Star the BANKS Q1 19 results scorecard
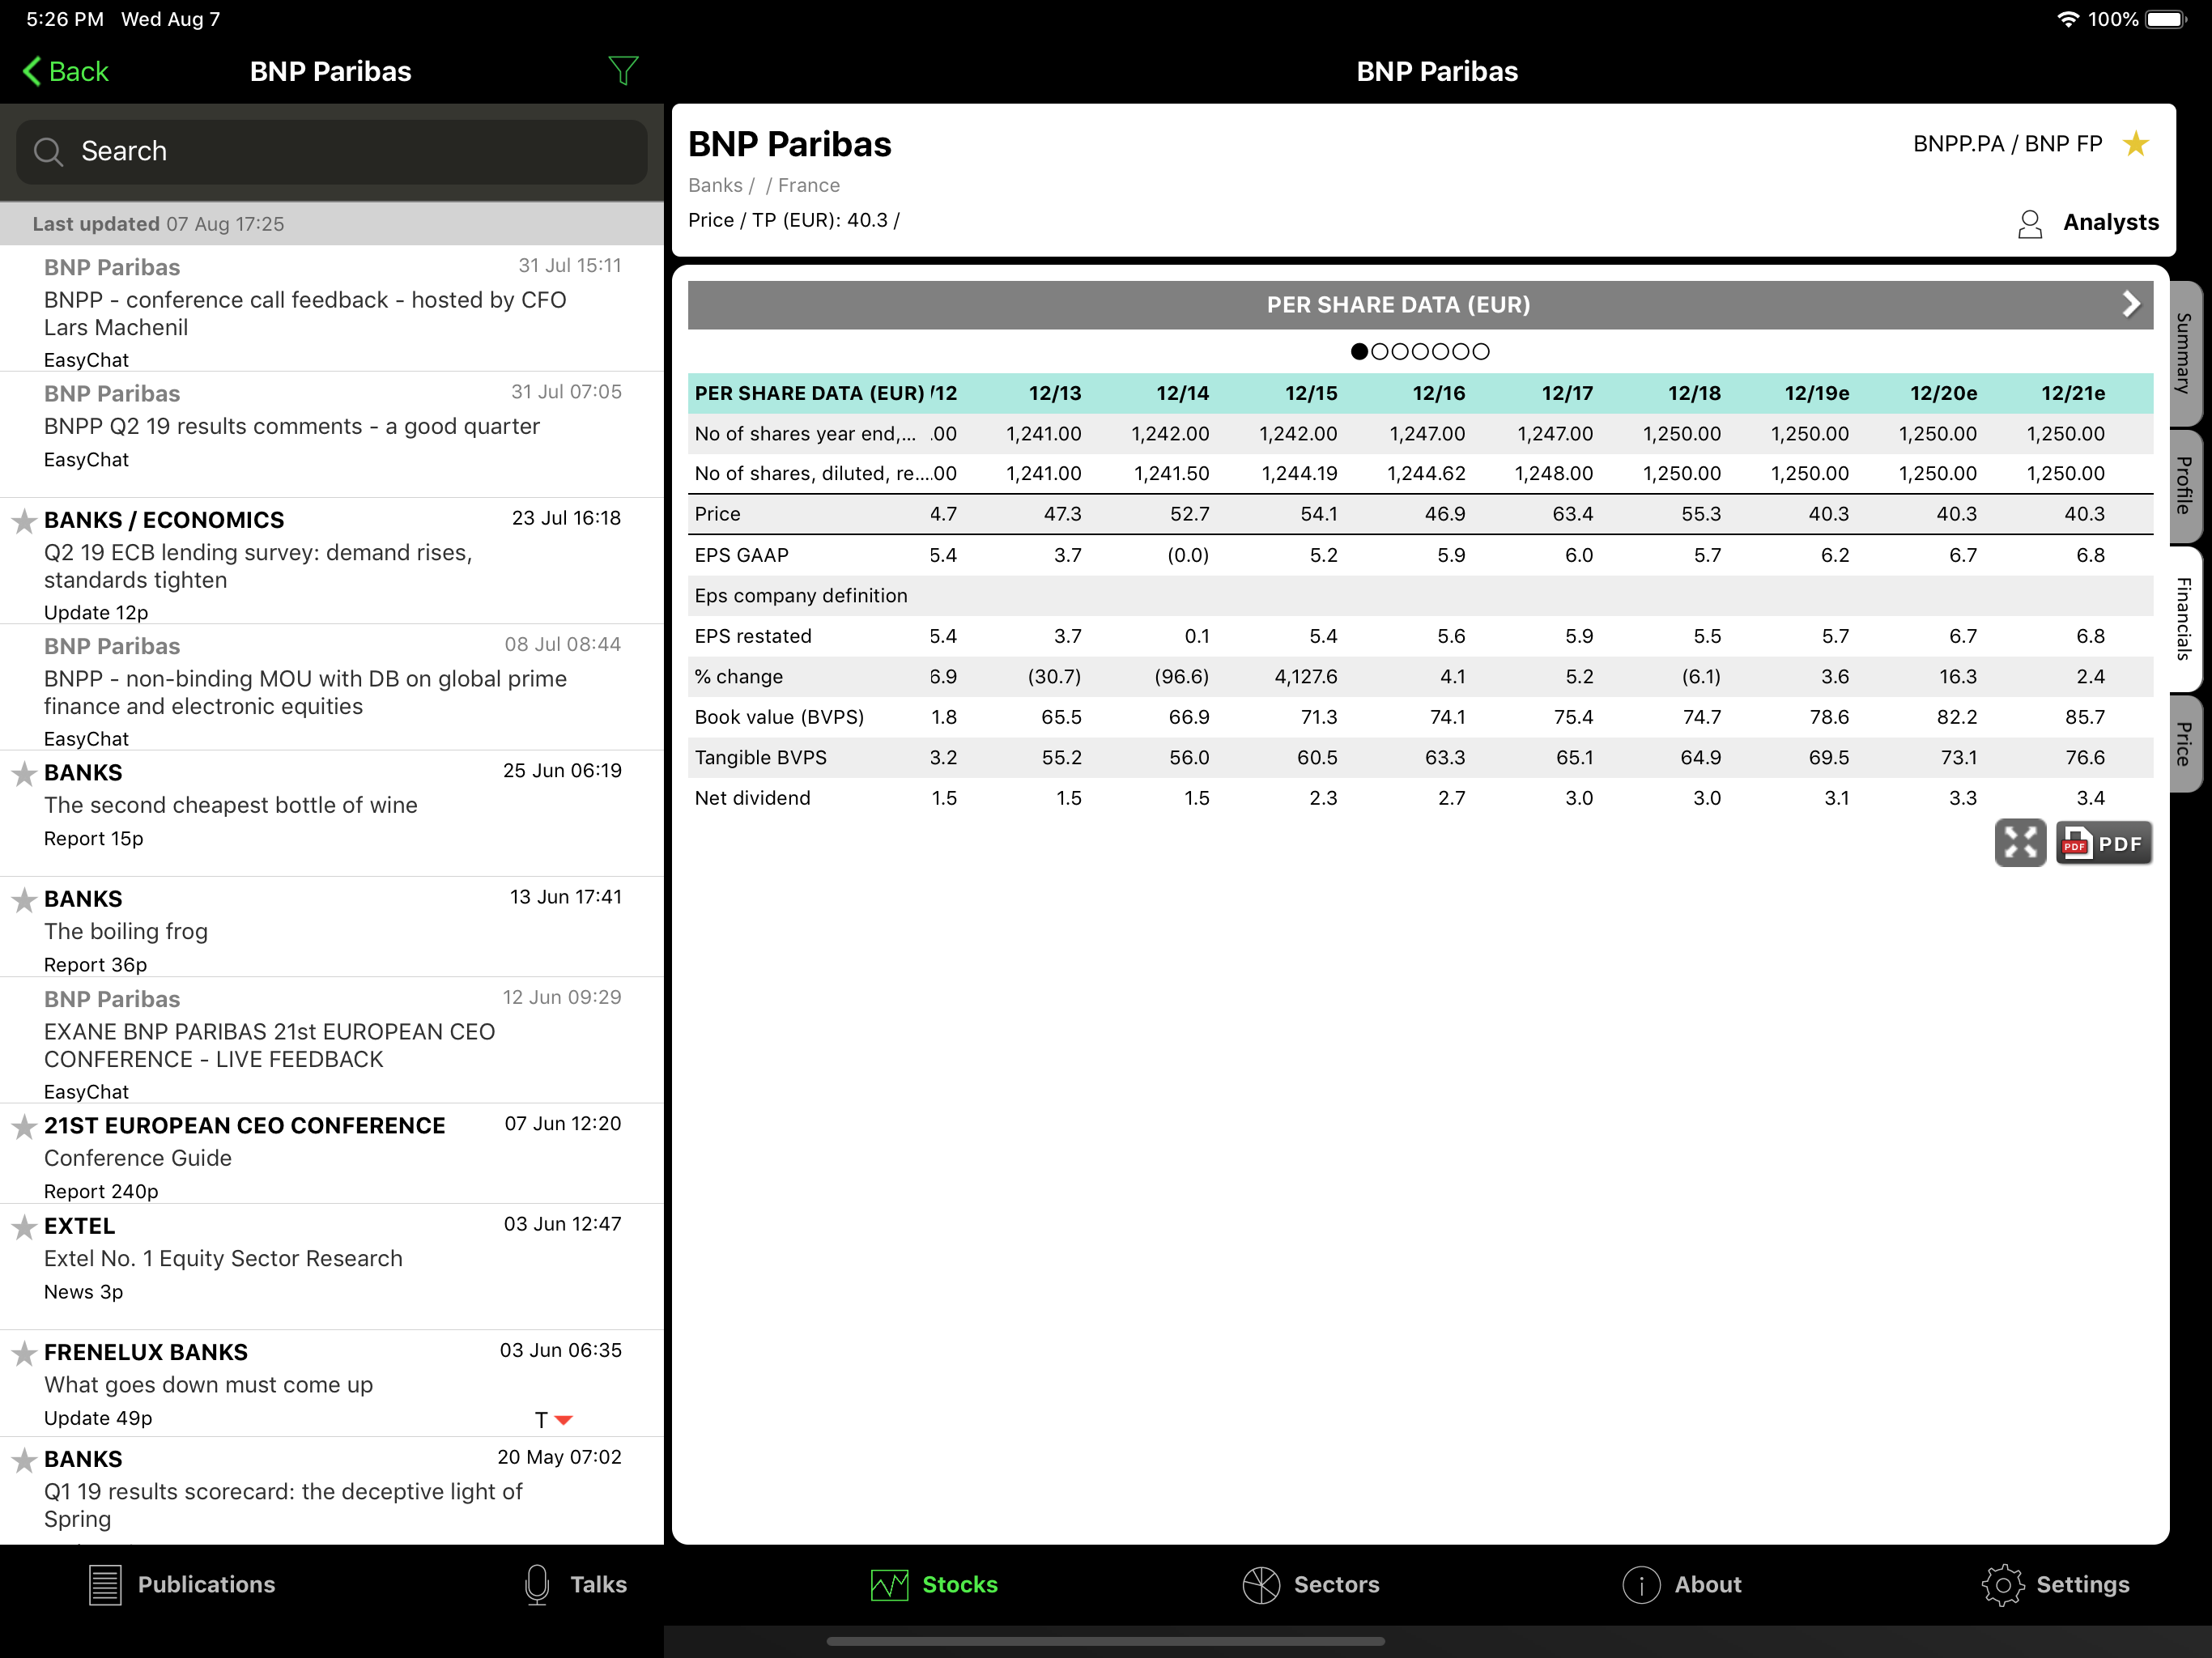 pos(24,1461)
